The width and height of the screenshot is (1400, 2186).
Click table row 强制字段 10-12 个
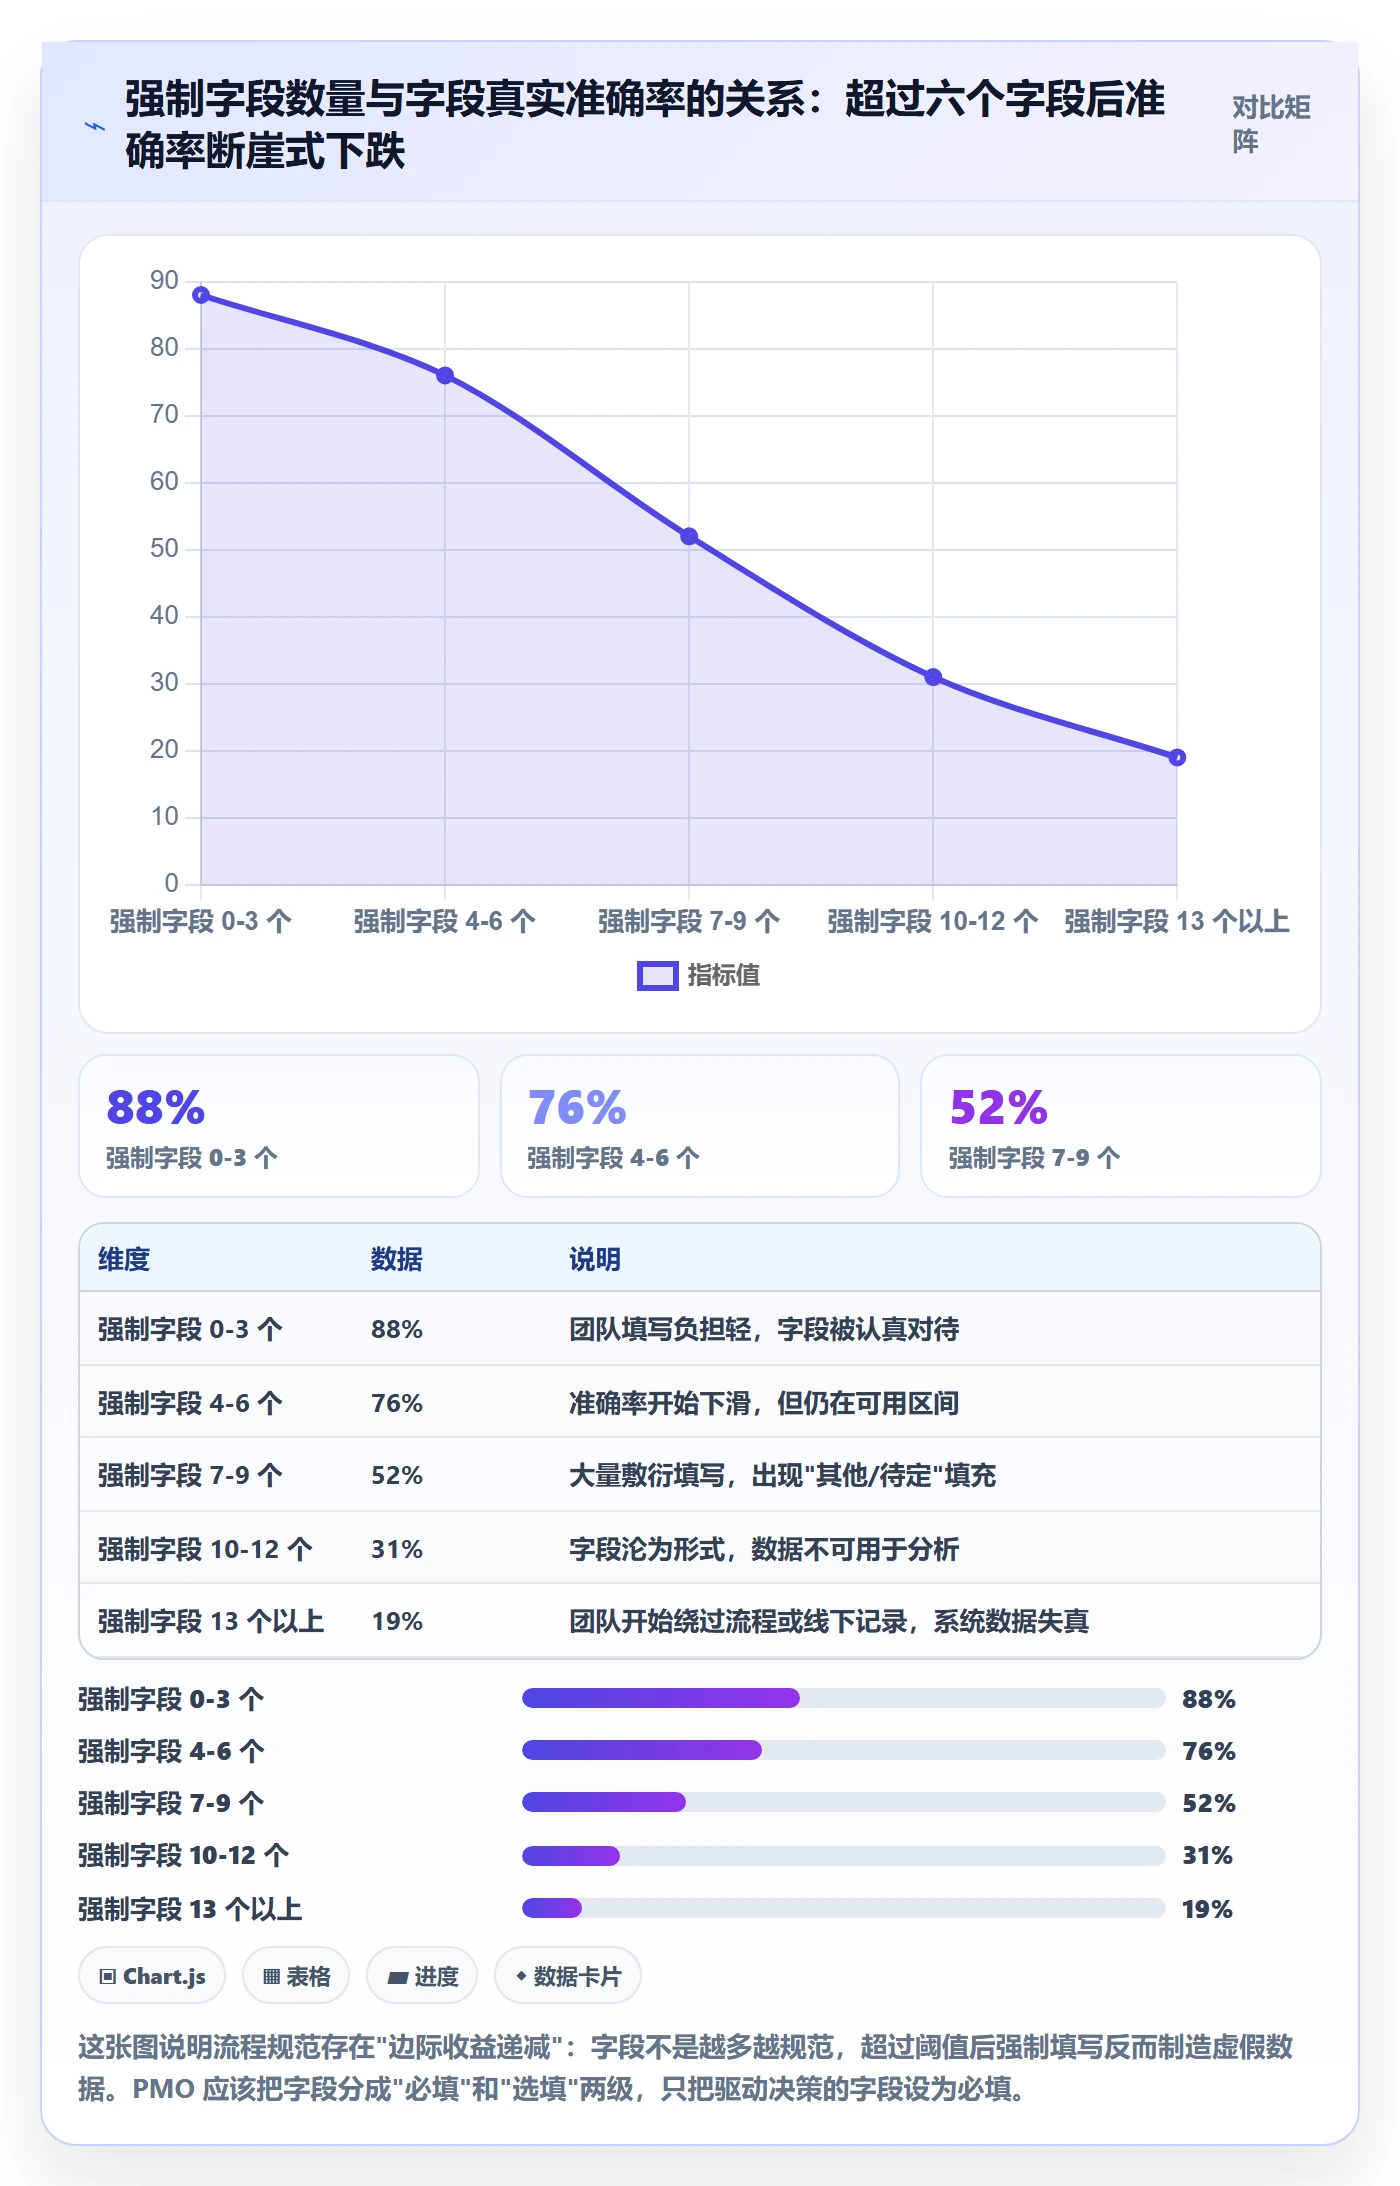tap(700, 1548)
